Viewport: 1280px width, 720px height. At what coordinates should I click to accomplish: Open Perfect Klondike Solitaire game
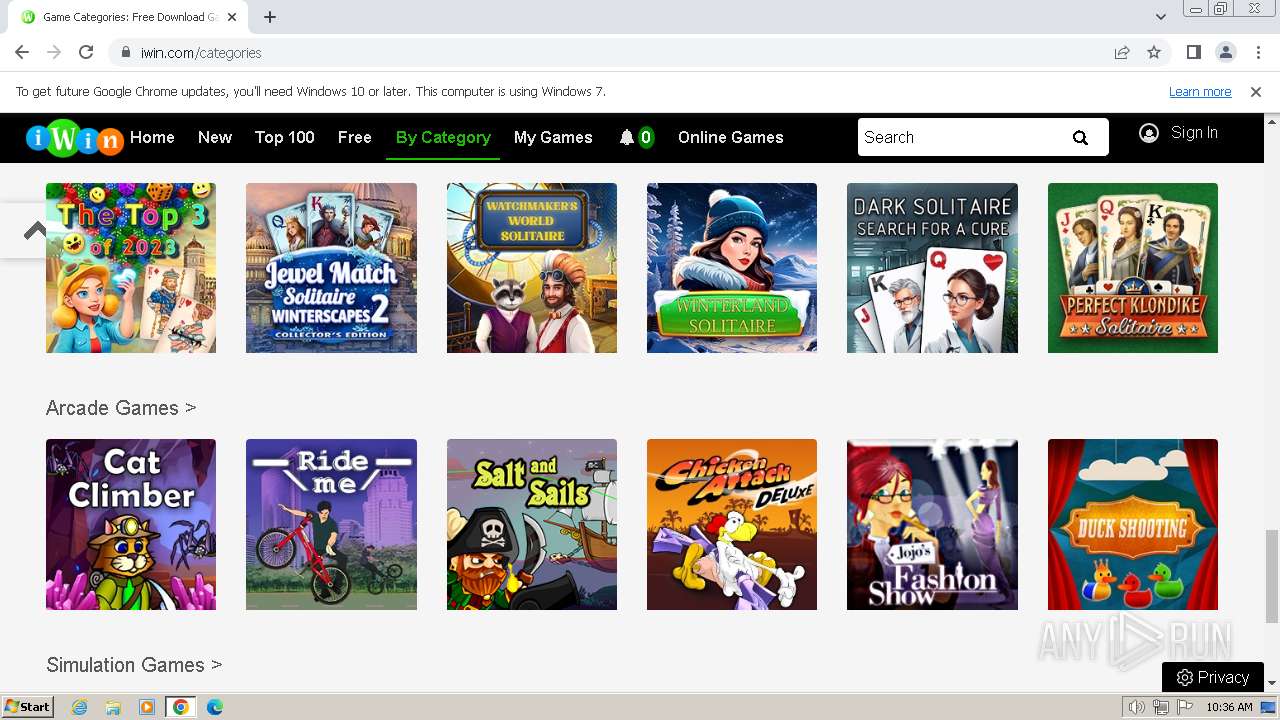1133,268
